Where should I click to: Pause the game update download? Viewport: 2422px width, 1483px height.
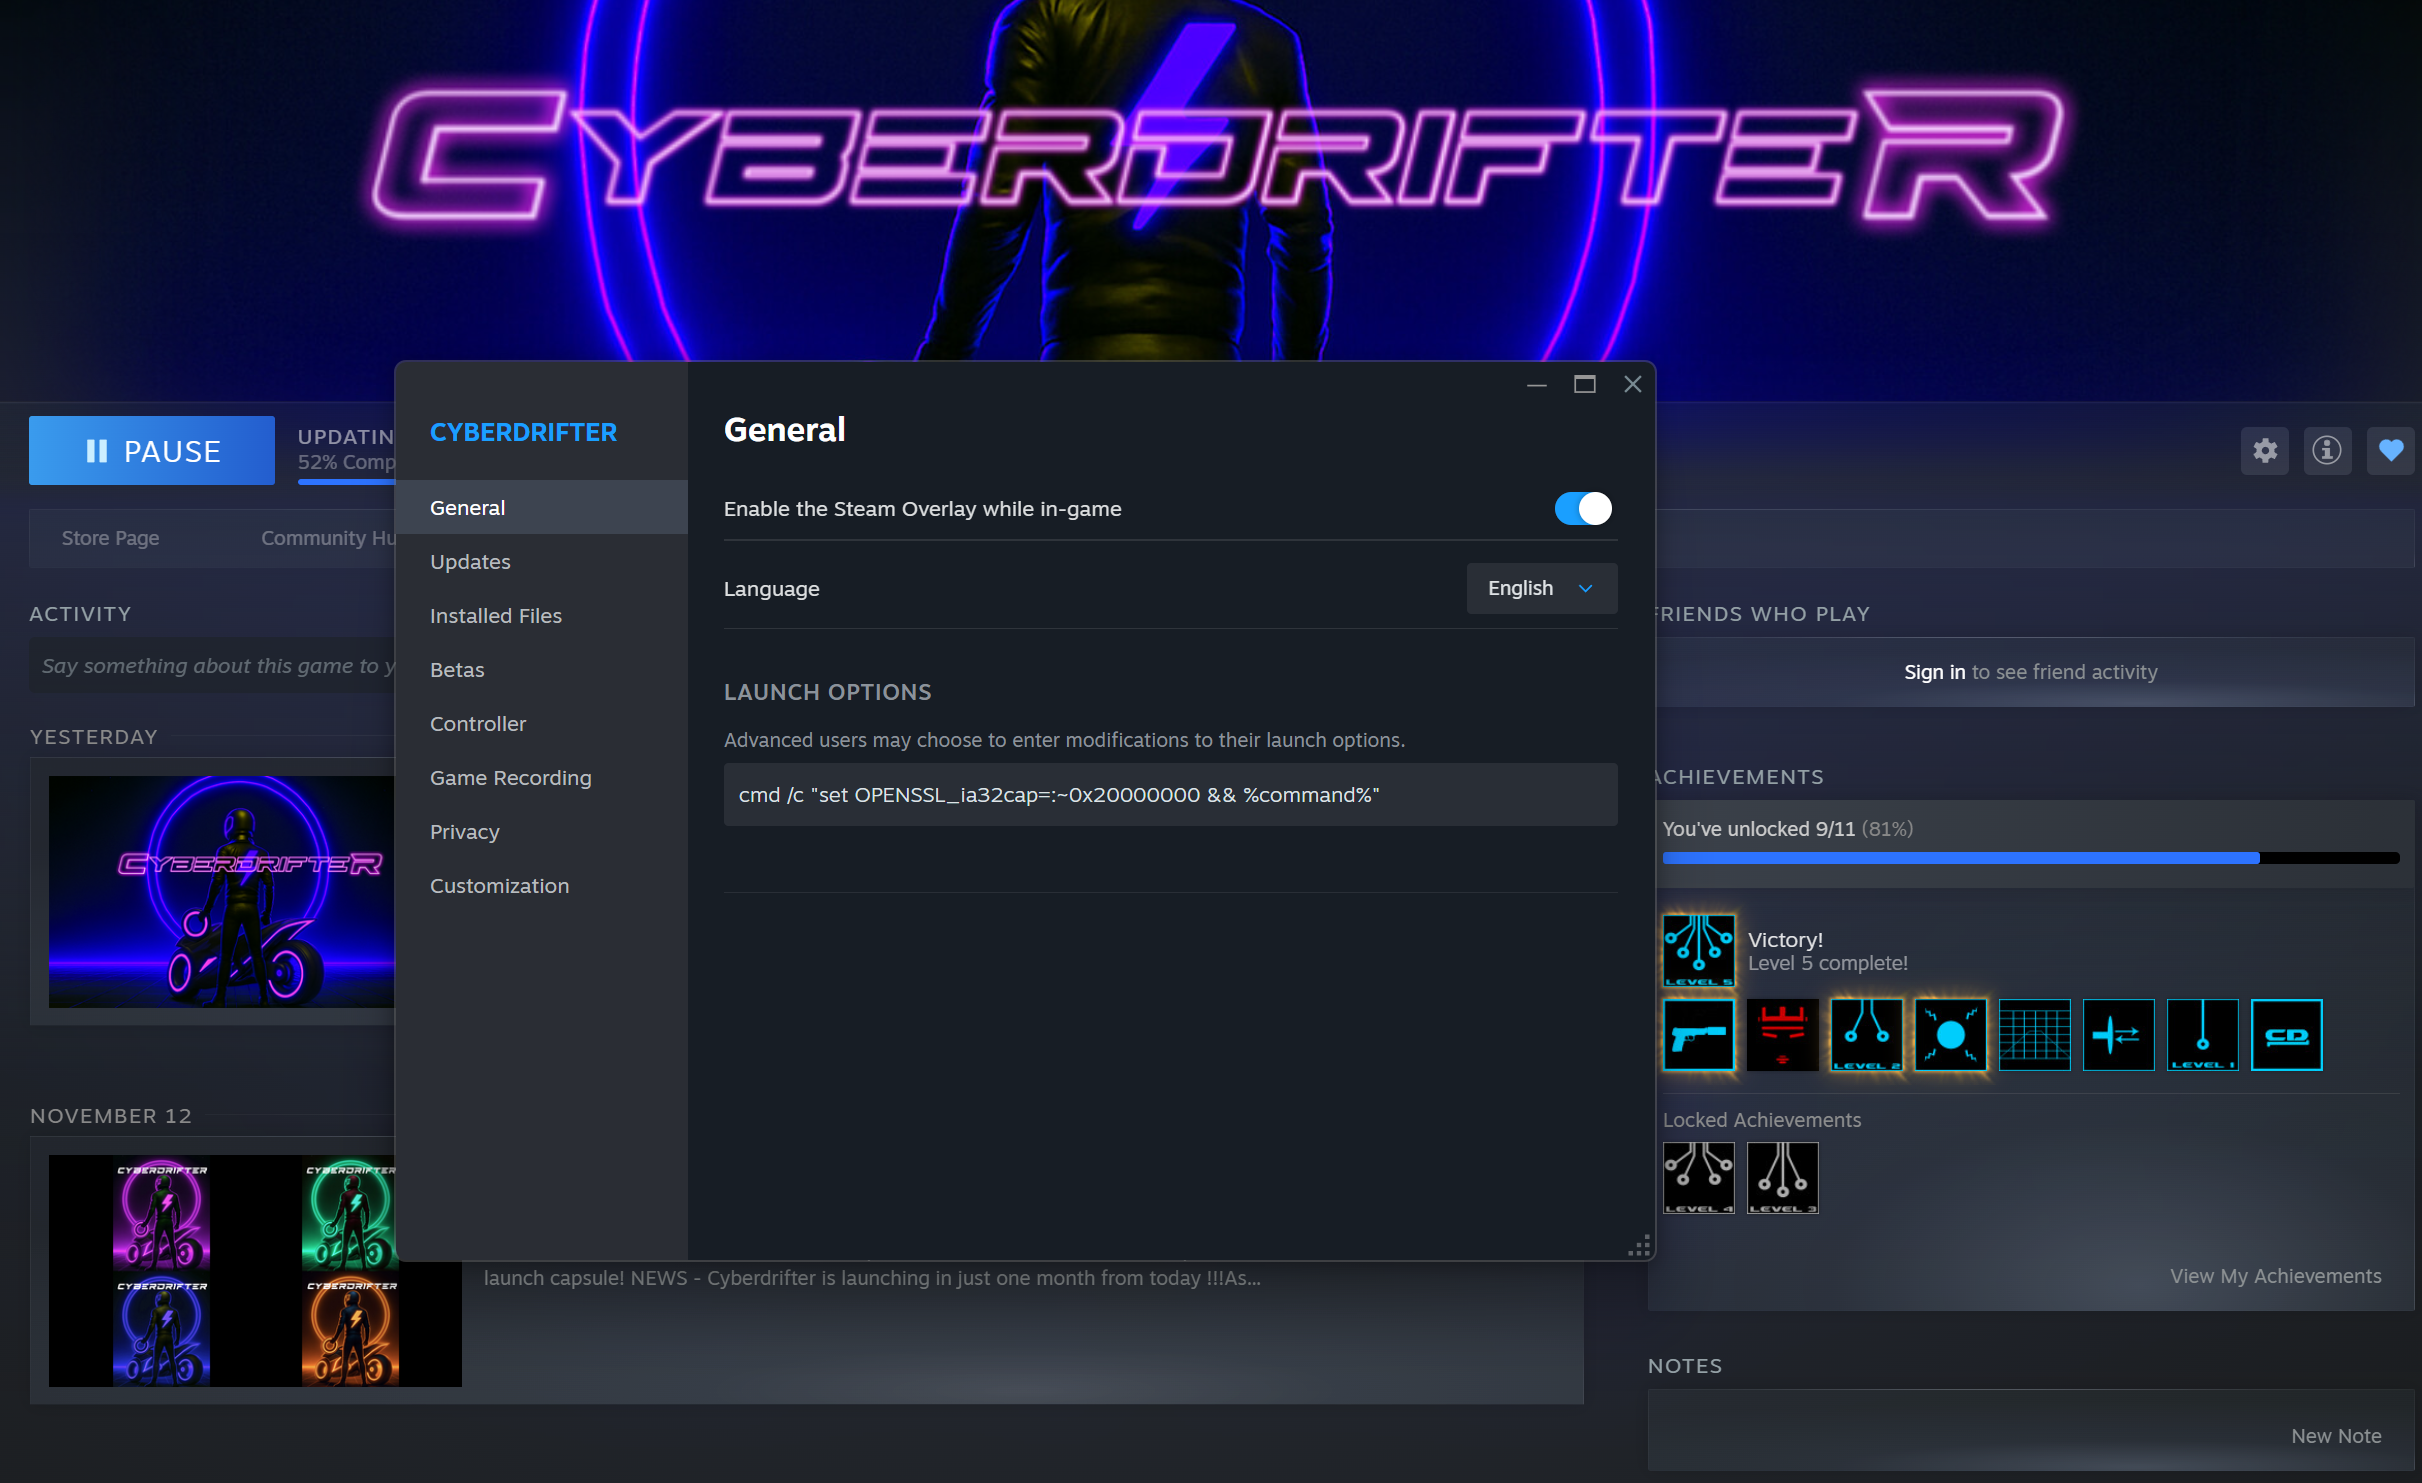(x=152, y=451)
